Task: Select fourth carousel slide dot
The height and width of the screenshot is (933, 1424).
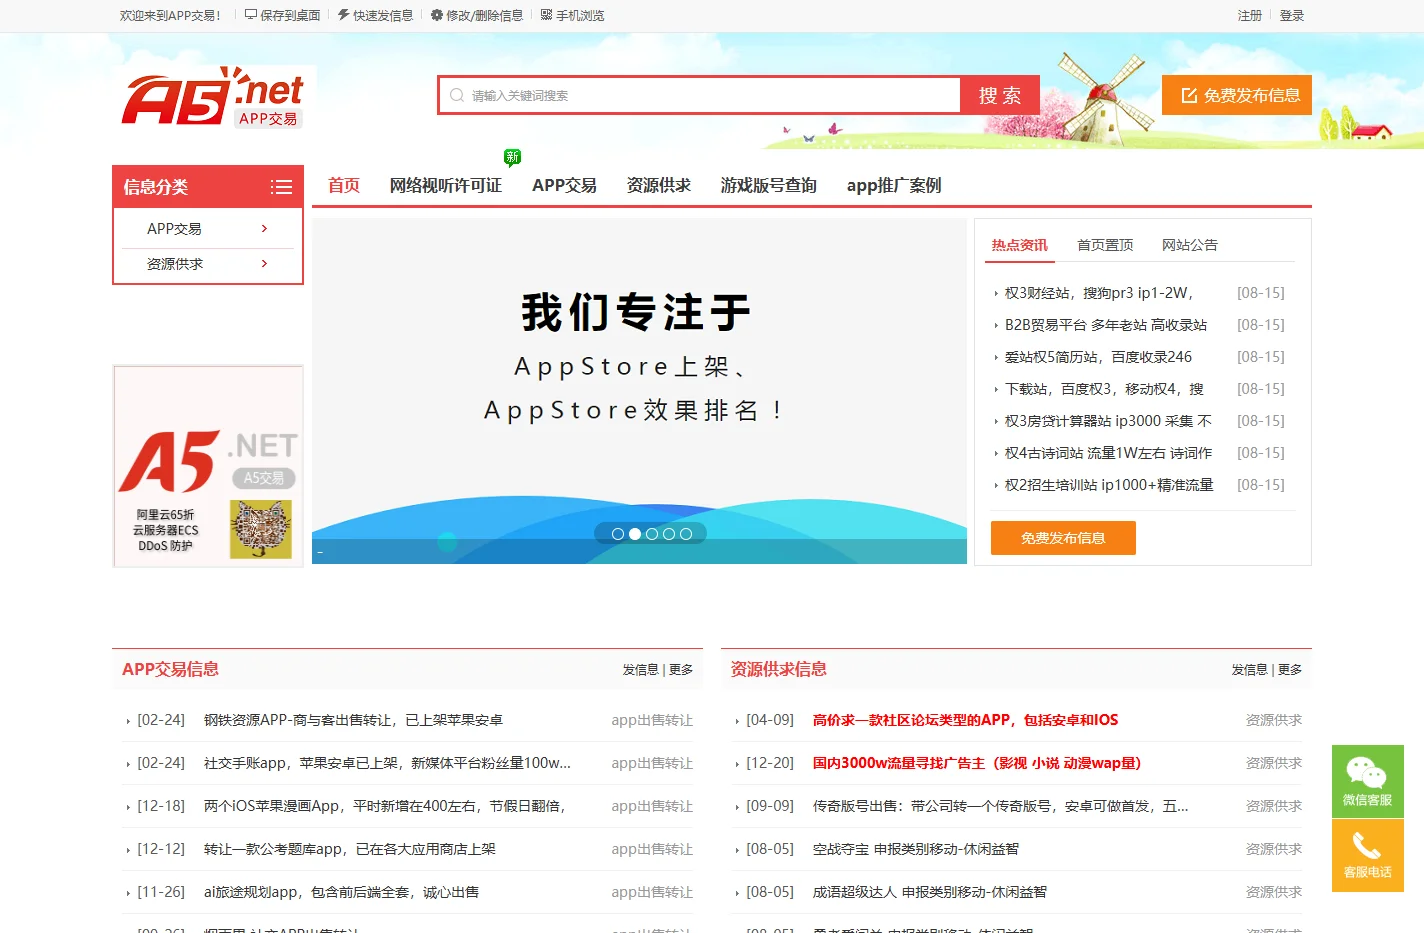Action: click(669, 534)
